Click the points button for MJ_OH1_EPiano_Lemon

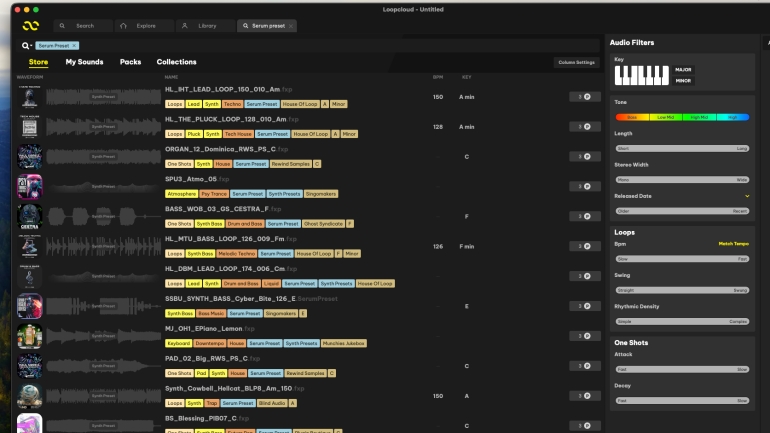point(583,336)
